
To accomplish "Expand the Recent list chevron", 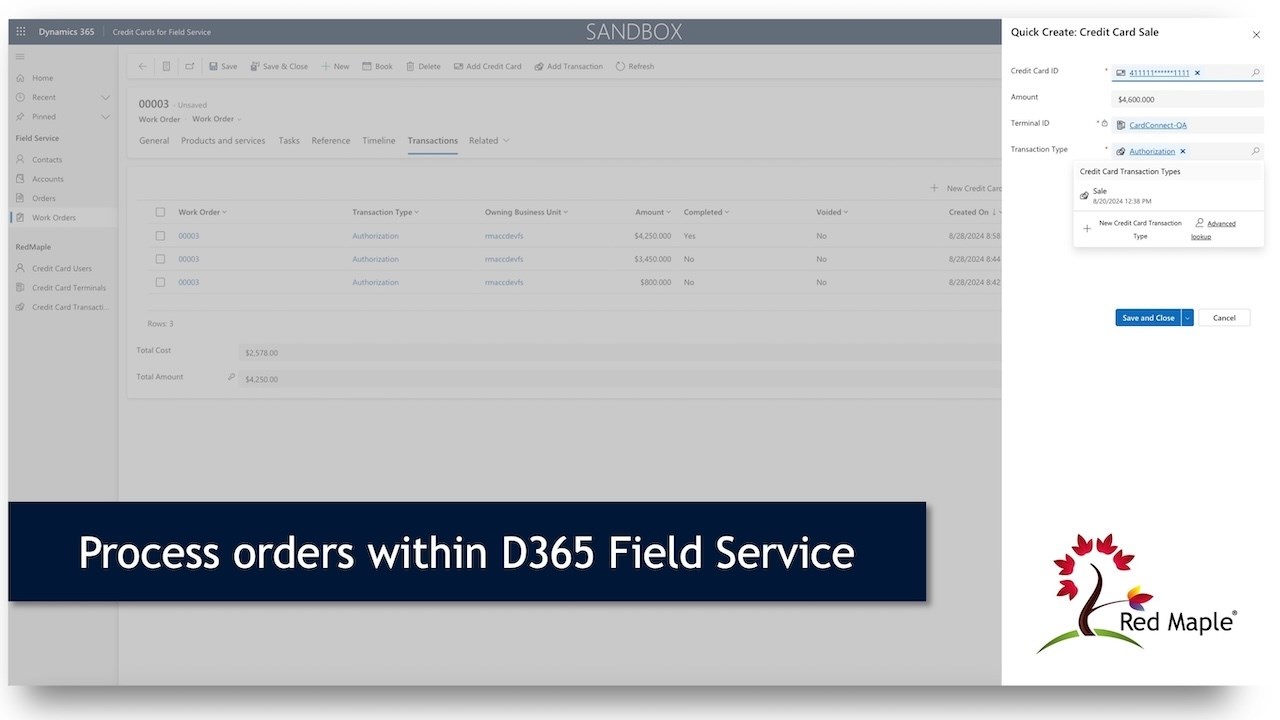I will pyautogui.click(x=105, y=97).
